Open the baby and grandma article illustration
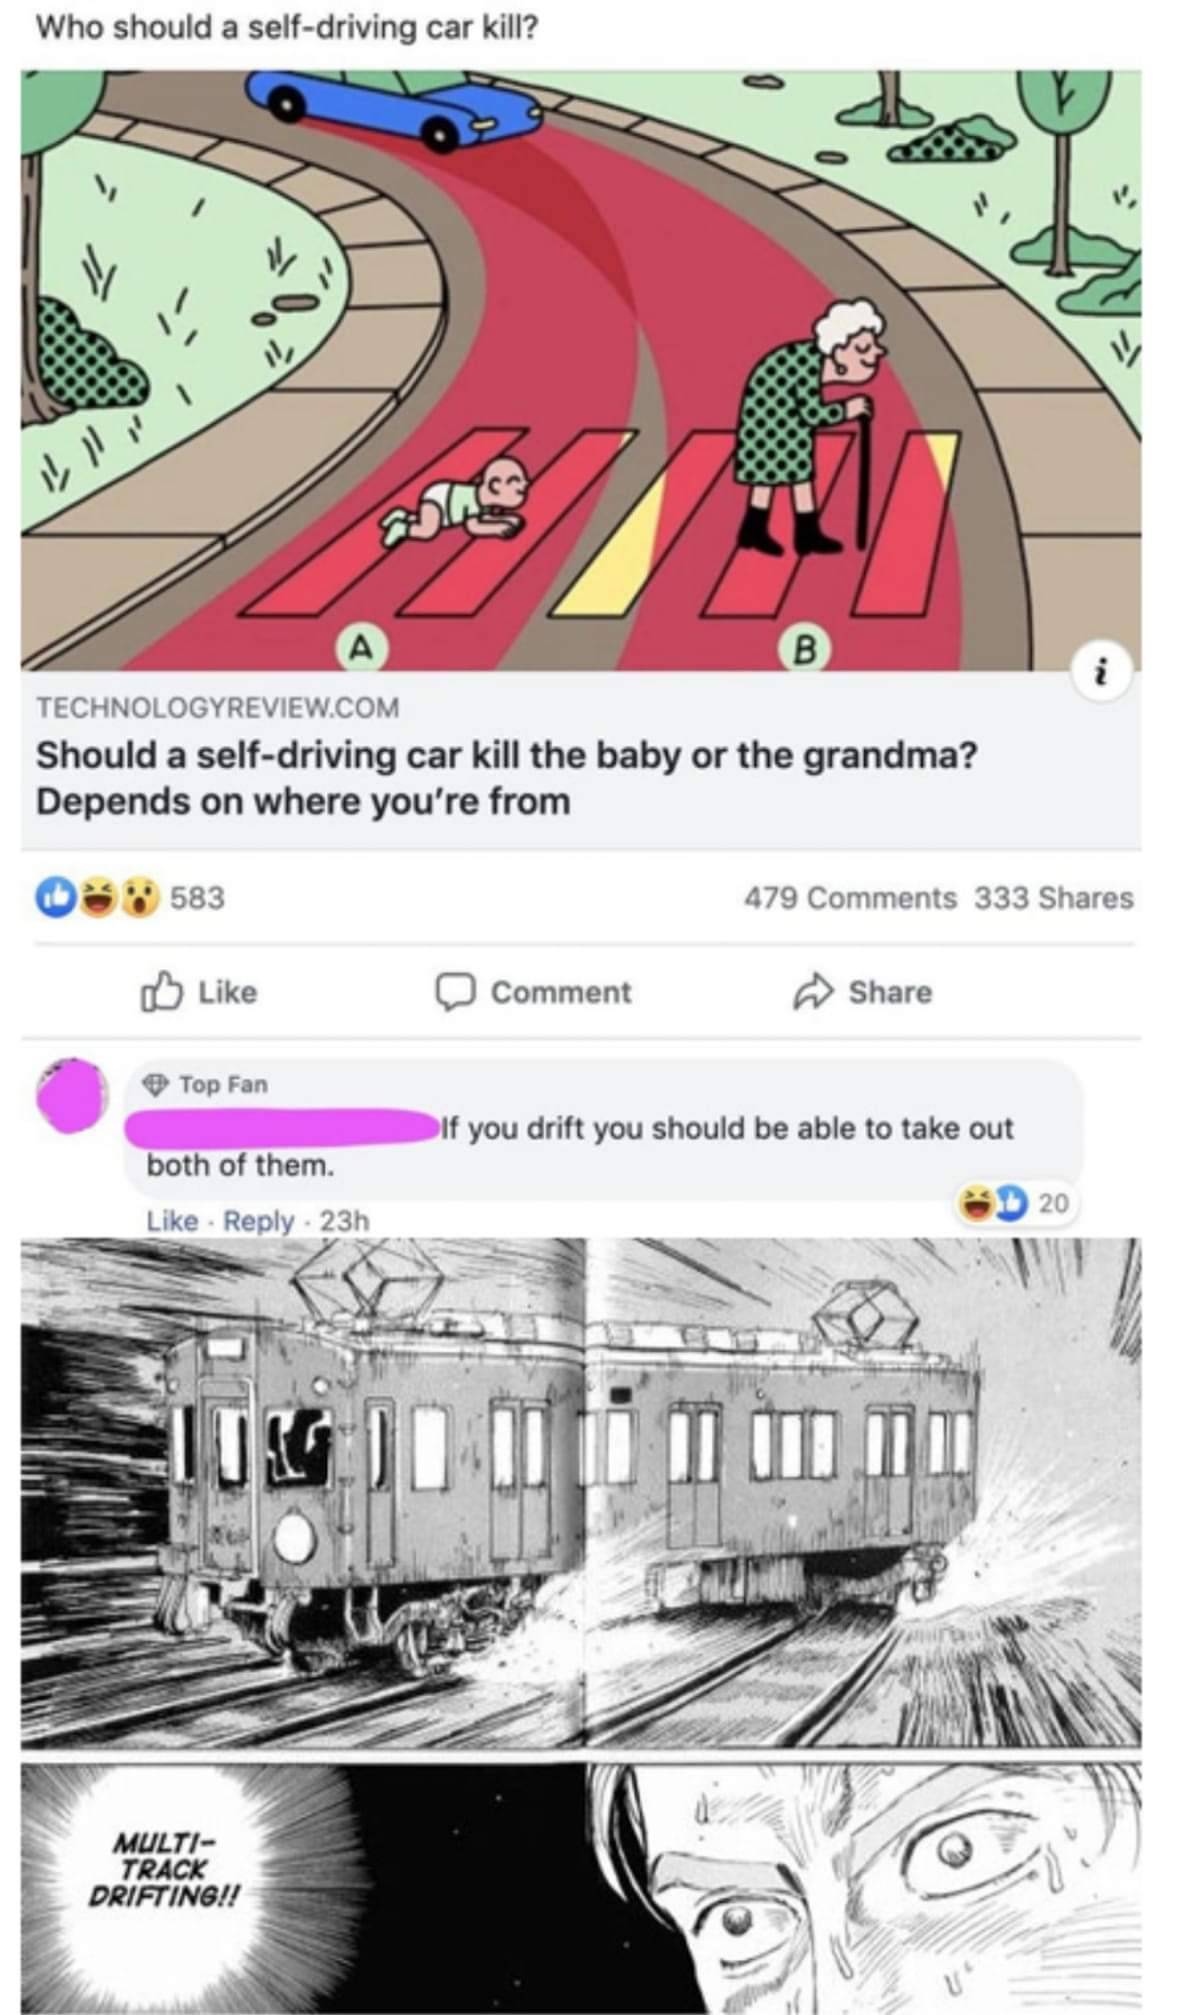Image resolution: width=1191 pixels, height=2015 pixels. (580, 369)
